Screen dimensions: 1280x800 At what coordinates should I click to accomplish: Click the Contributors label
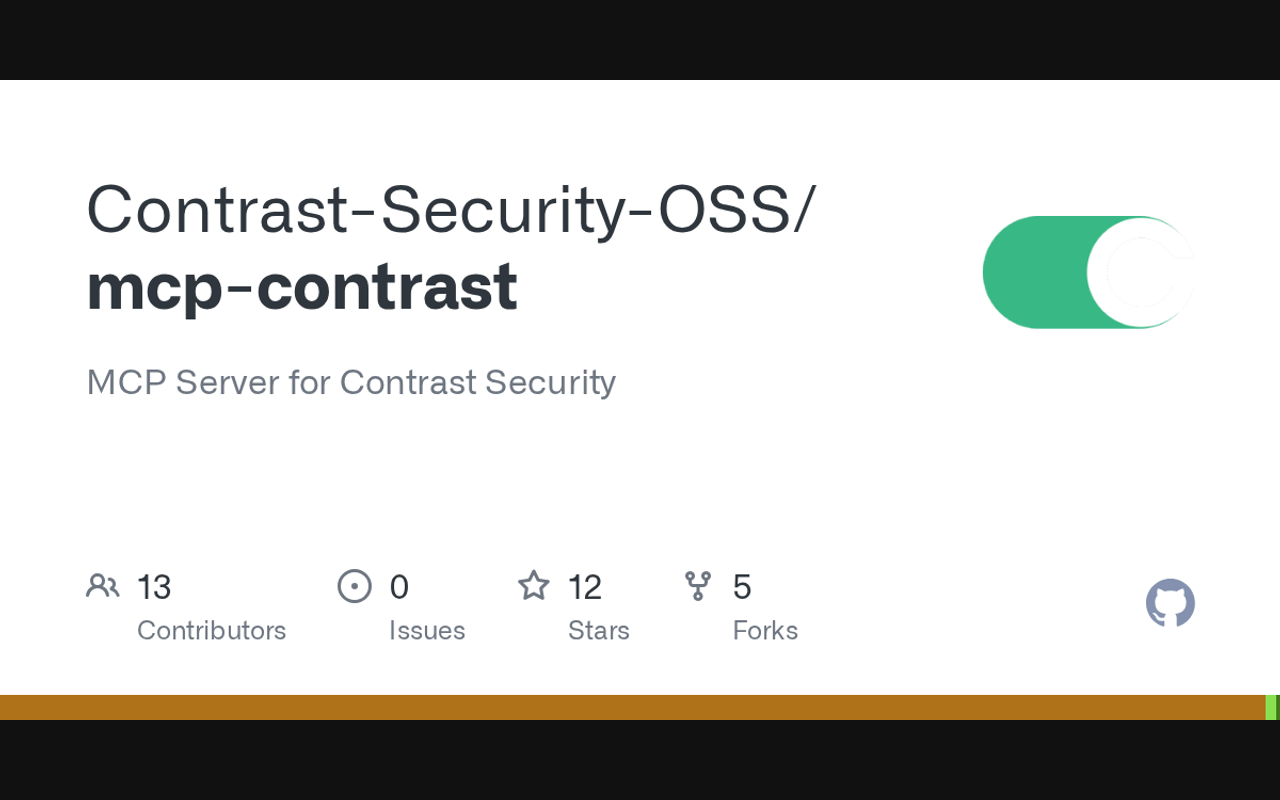click(x=211, y=630)
